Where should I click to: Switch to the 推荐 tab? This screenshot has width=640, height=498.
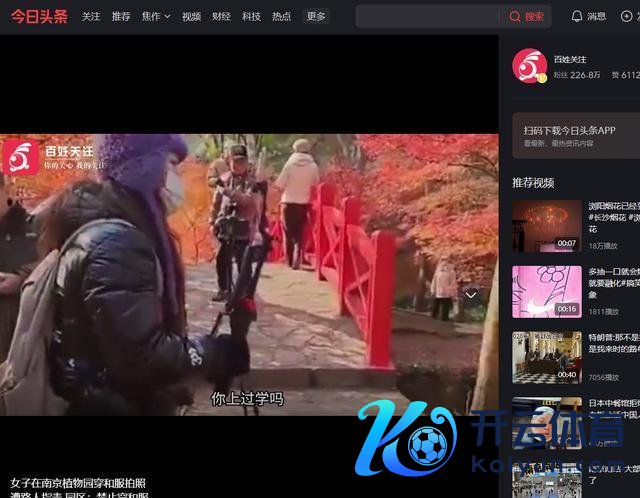point(121,17)
